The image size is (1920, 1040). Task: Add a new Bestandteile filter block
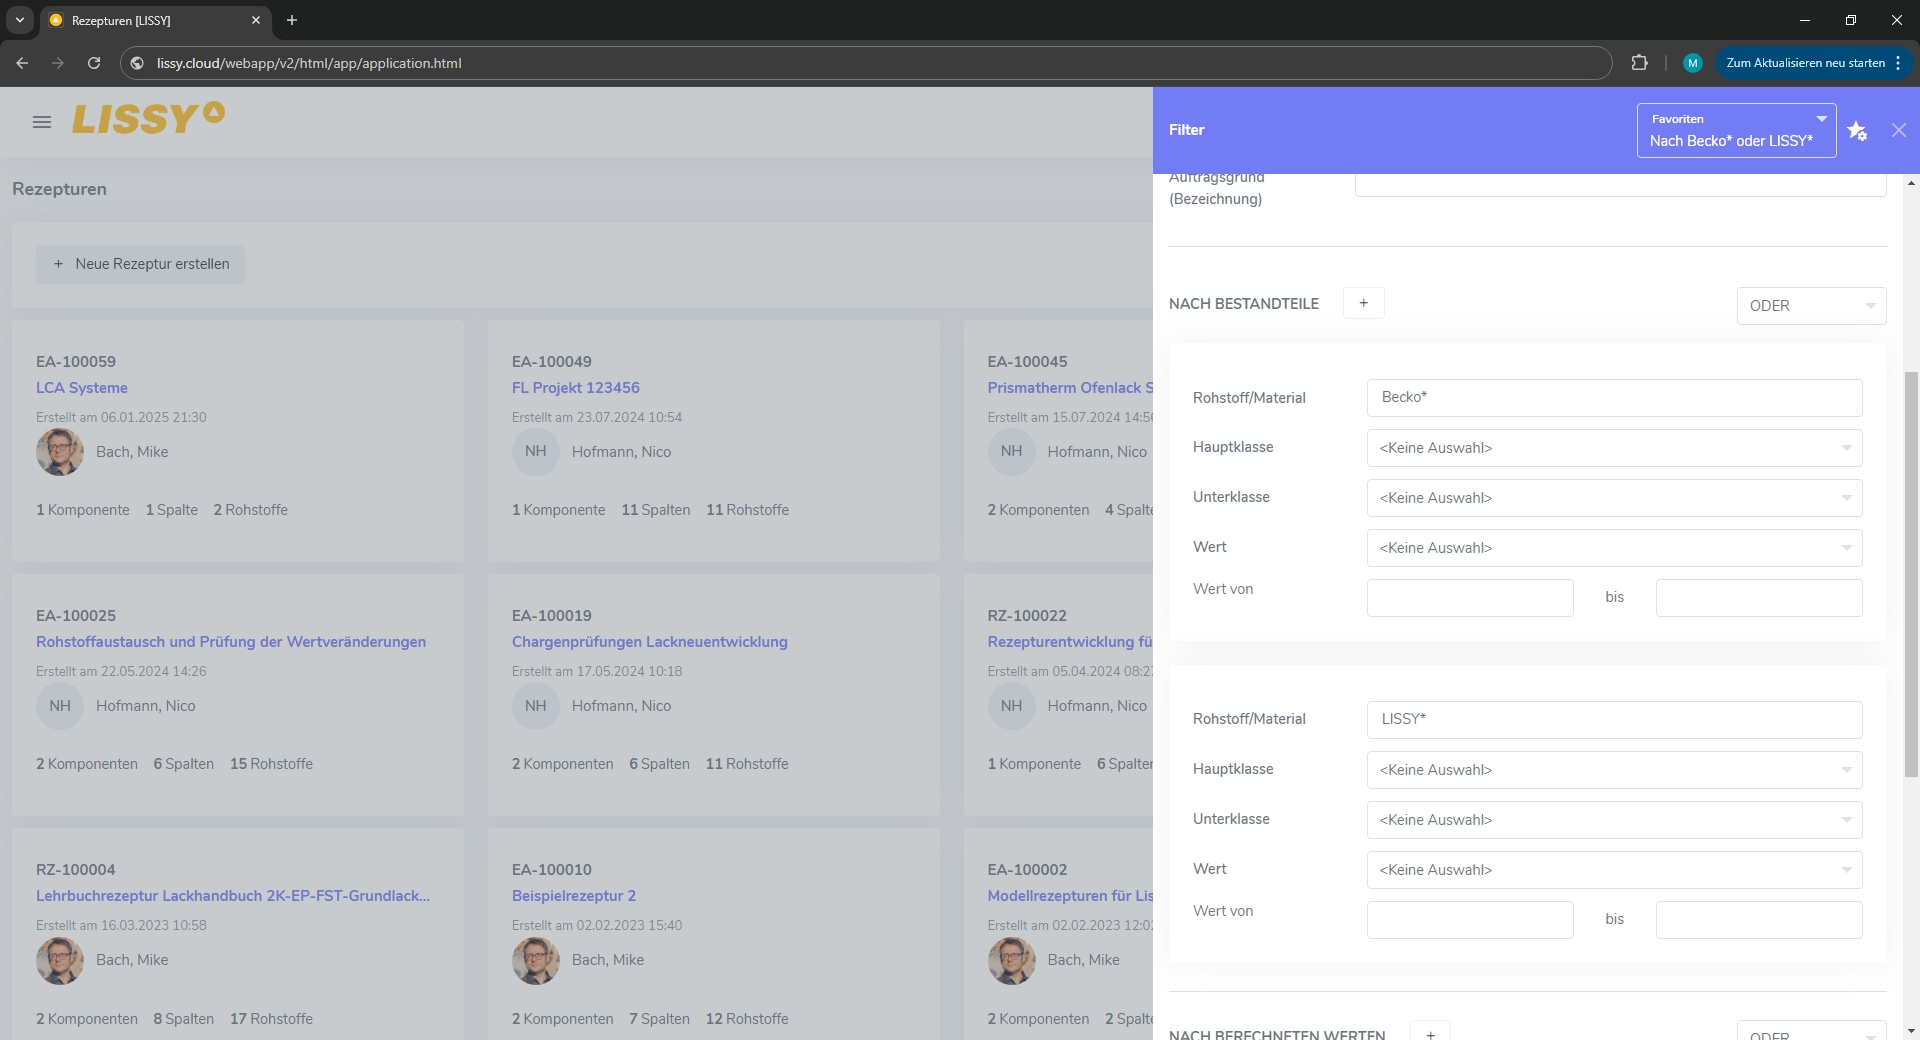(1363, 303)
